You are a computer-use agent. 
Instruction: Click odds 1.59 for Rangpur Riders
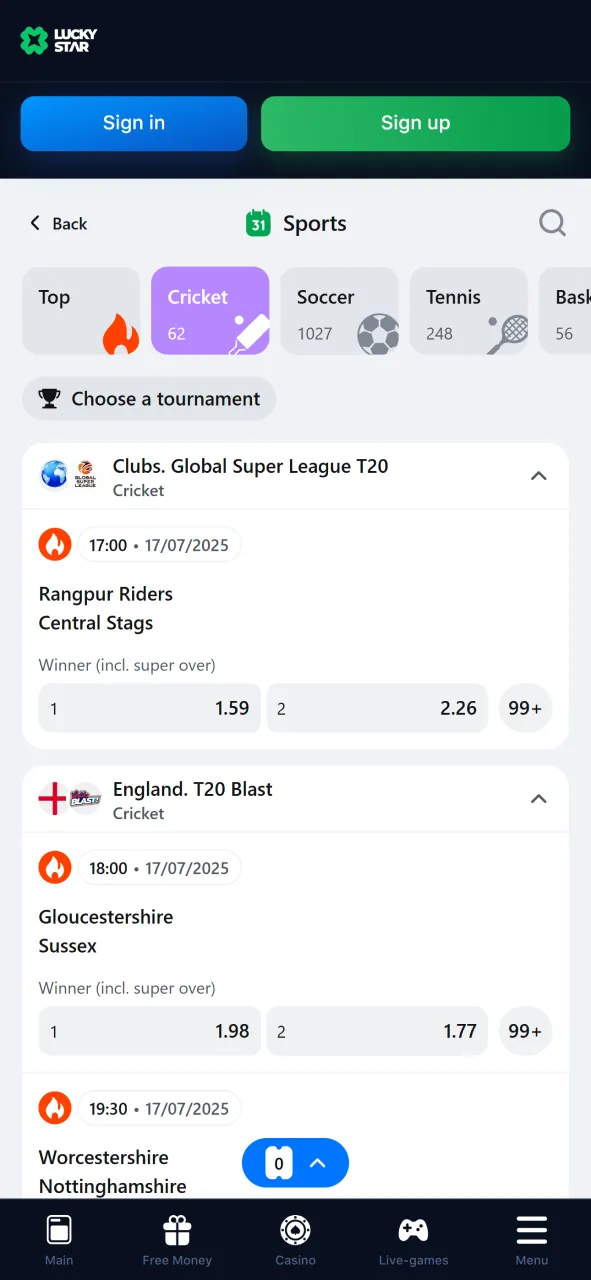[148, 707]
